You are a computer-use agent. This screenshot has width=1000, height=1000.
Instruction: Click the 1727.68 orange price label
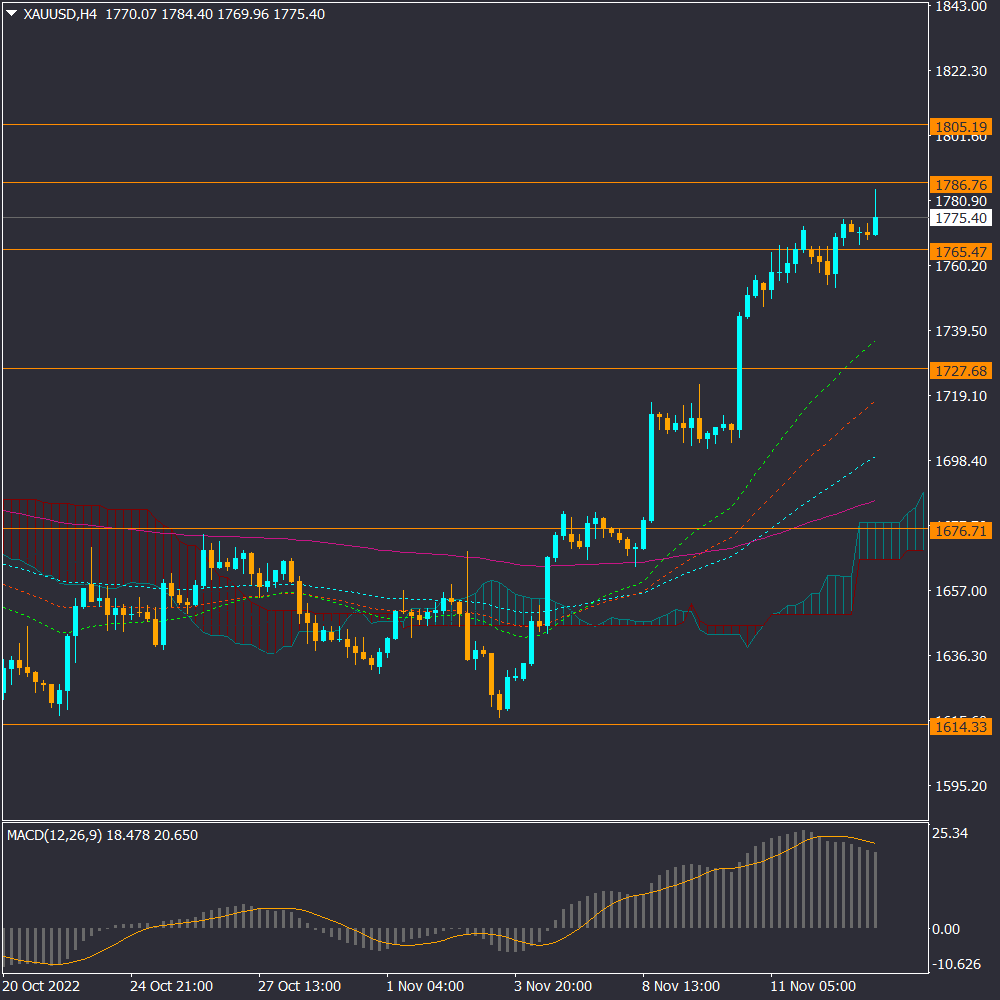click(960, 371)
